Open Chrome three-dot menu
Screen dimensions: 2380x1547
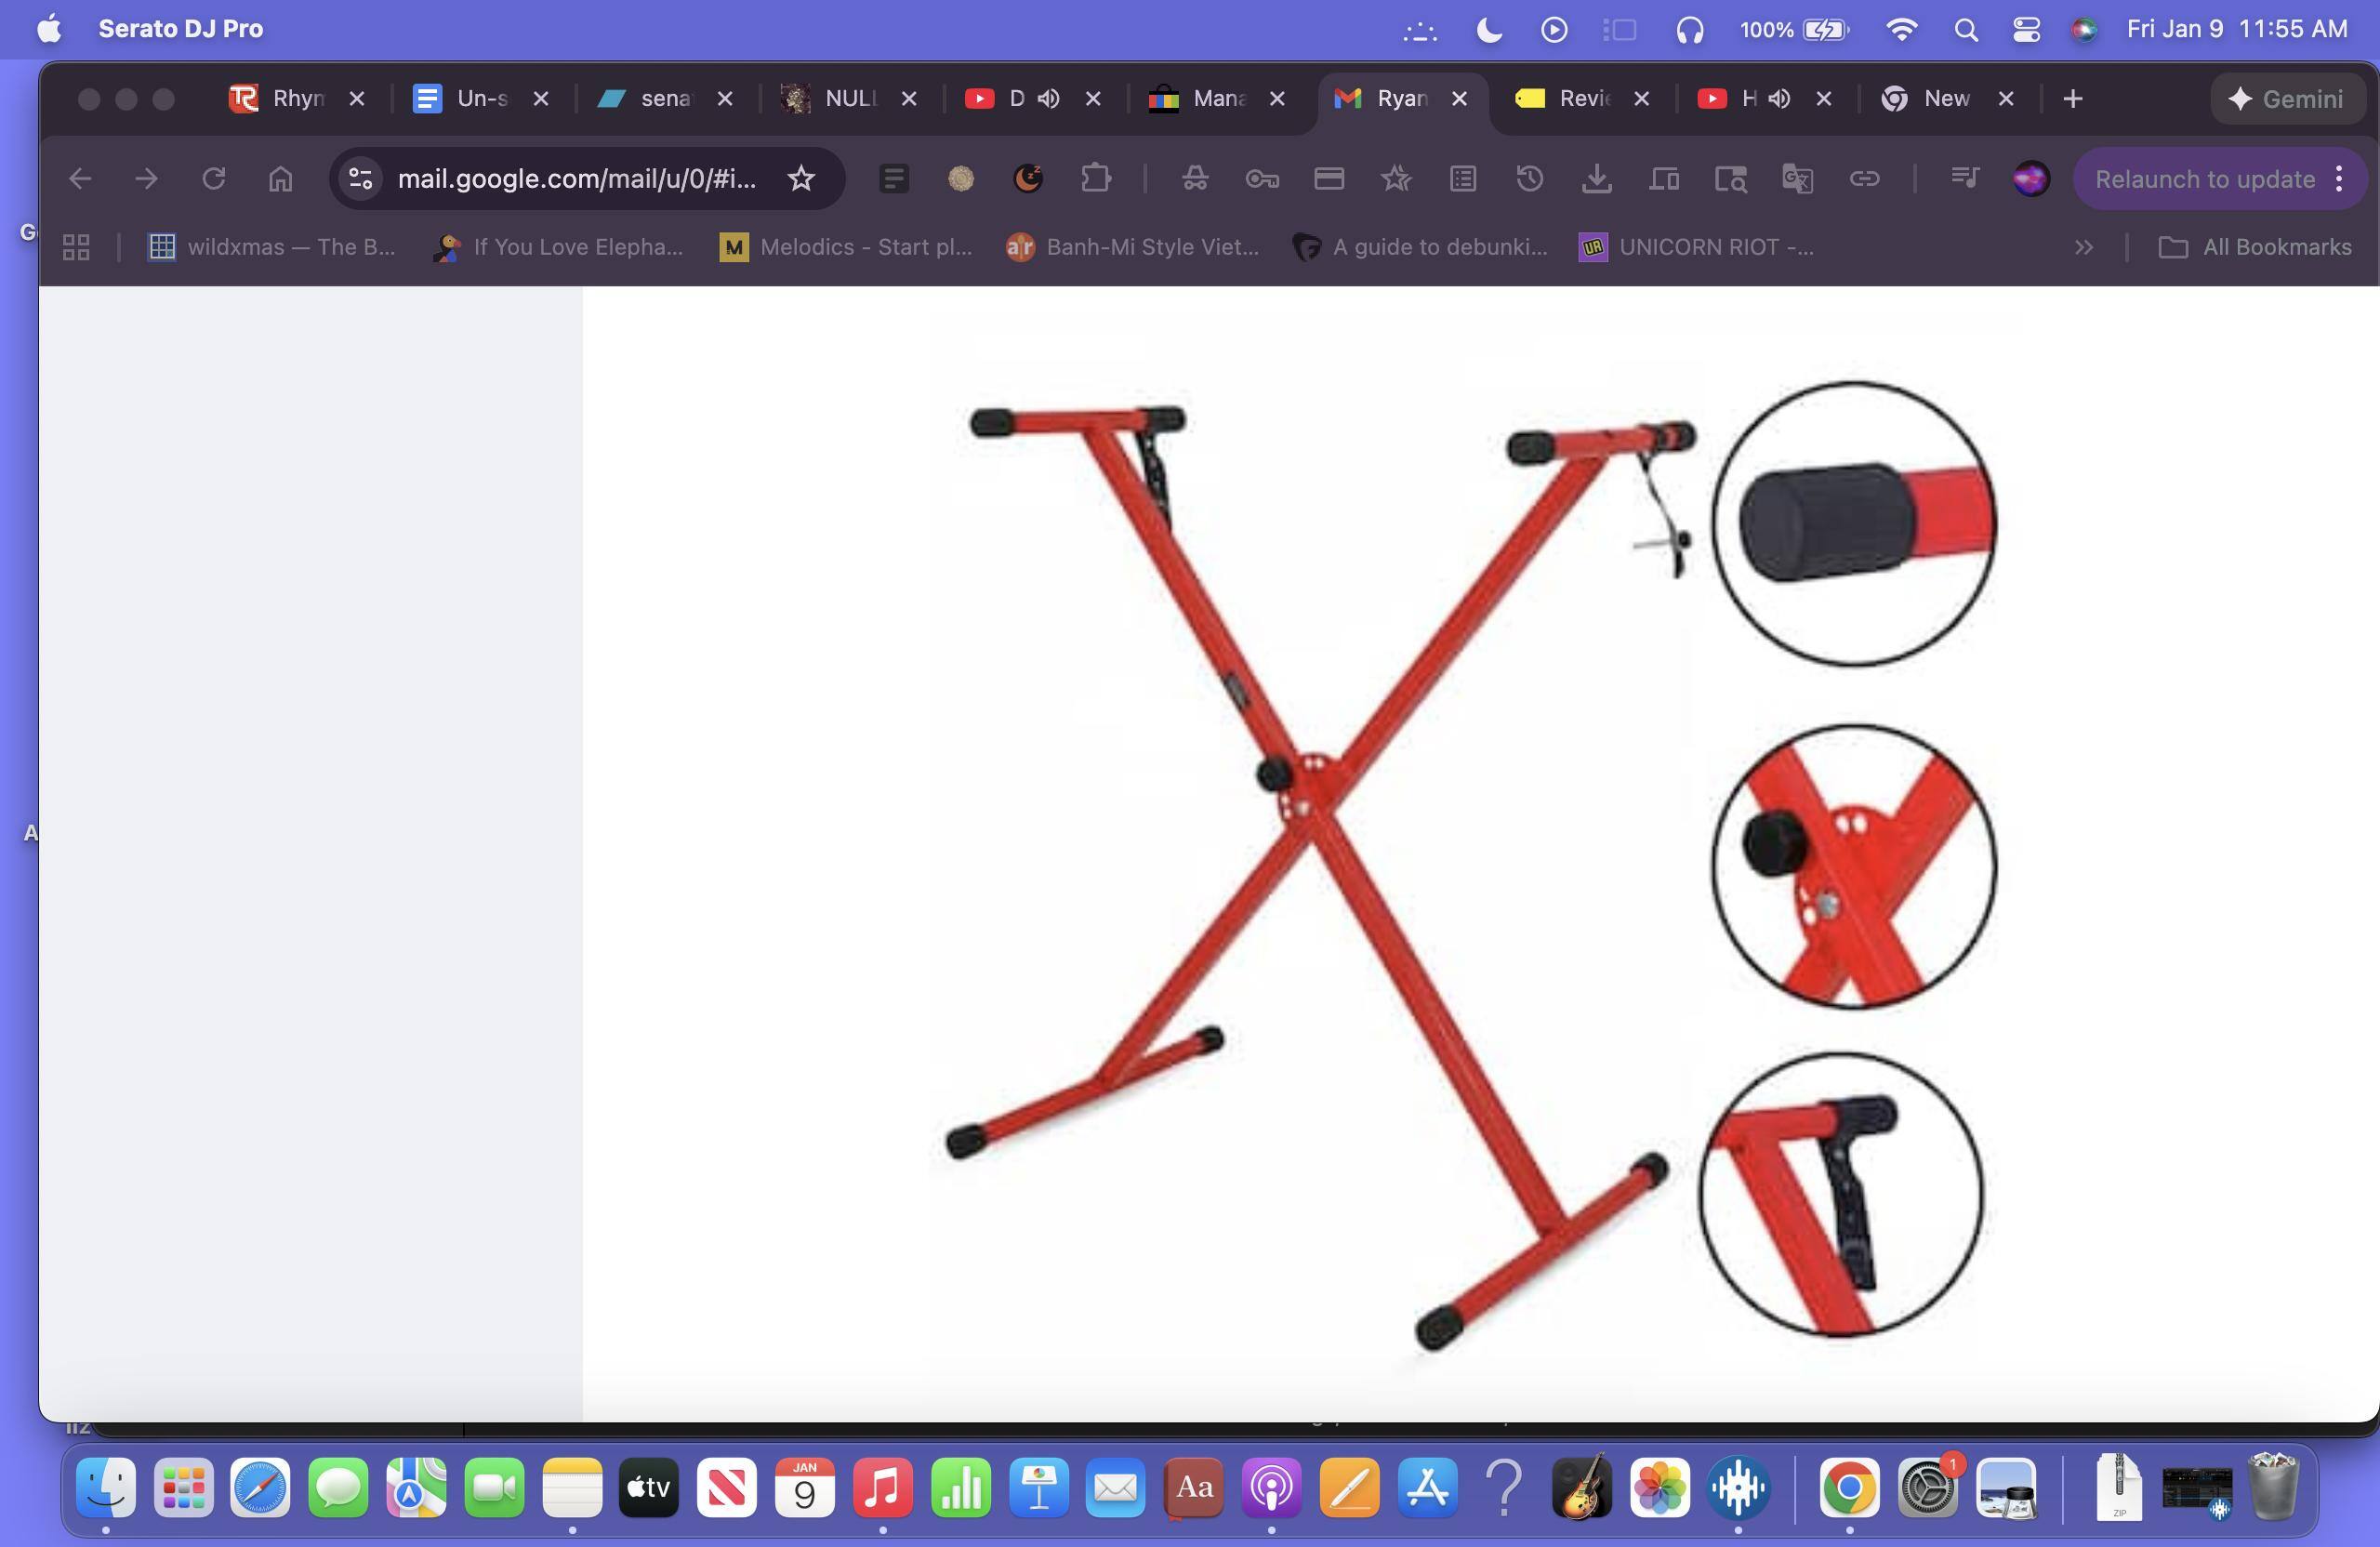2339,179
